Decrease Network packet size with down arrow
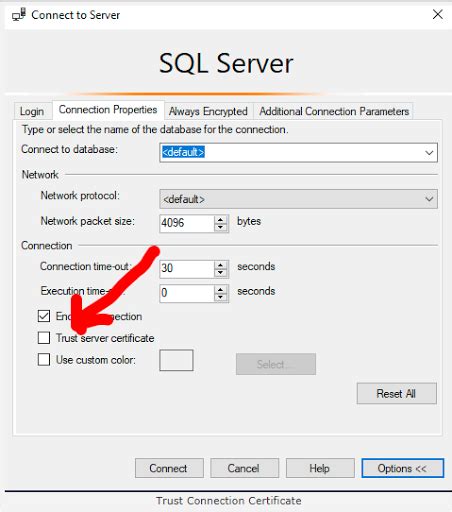452x512 pixels. pos(220,228)
